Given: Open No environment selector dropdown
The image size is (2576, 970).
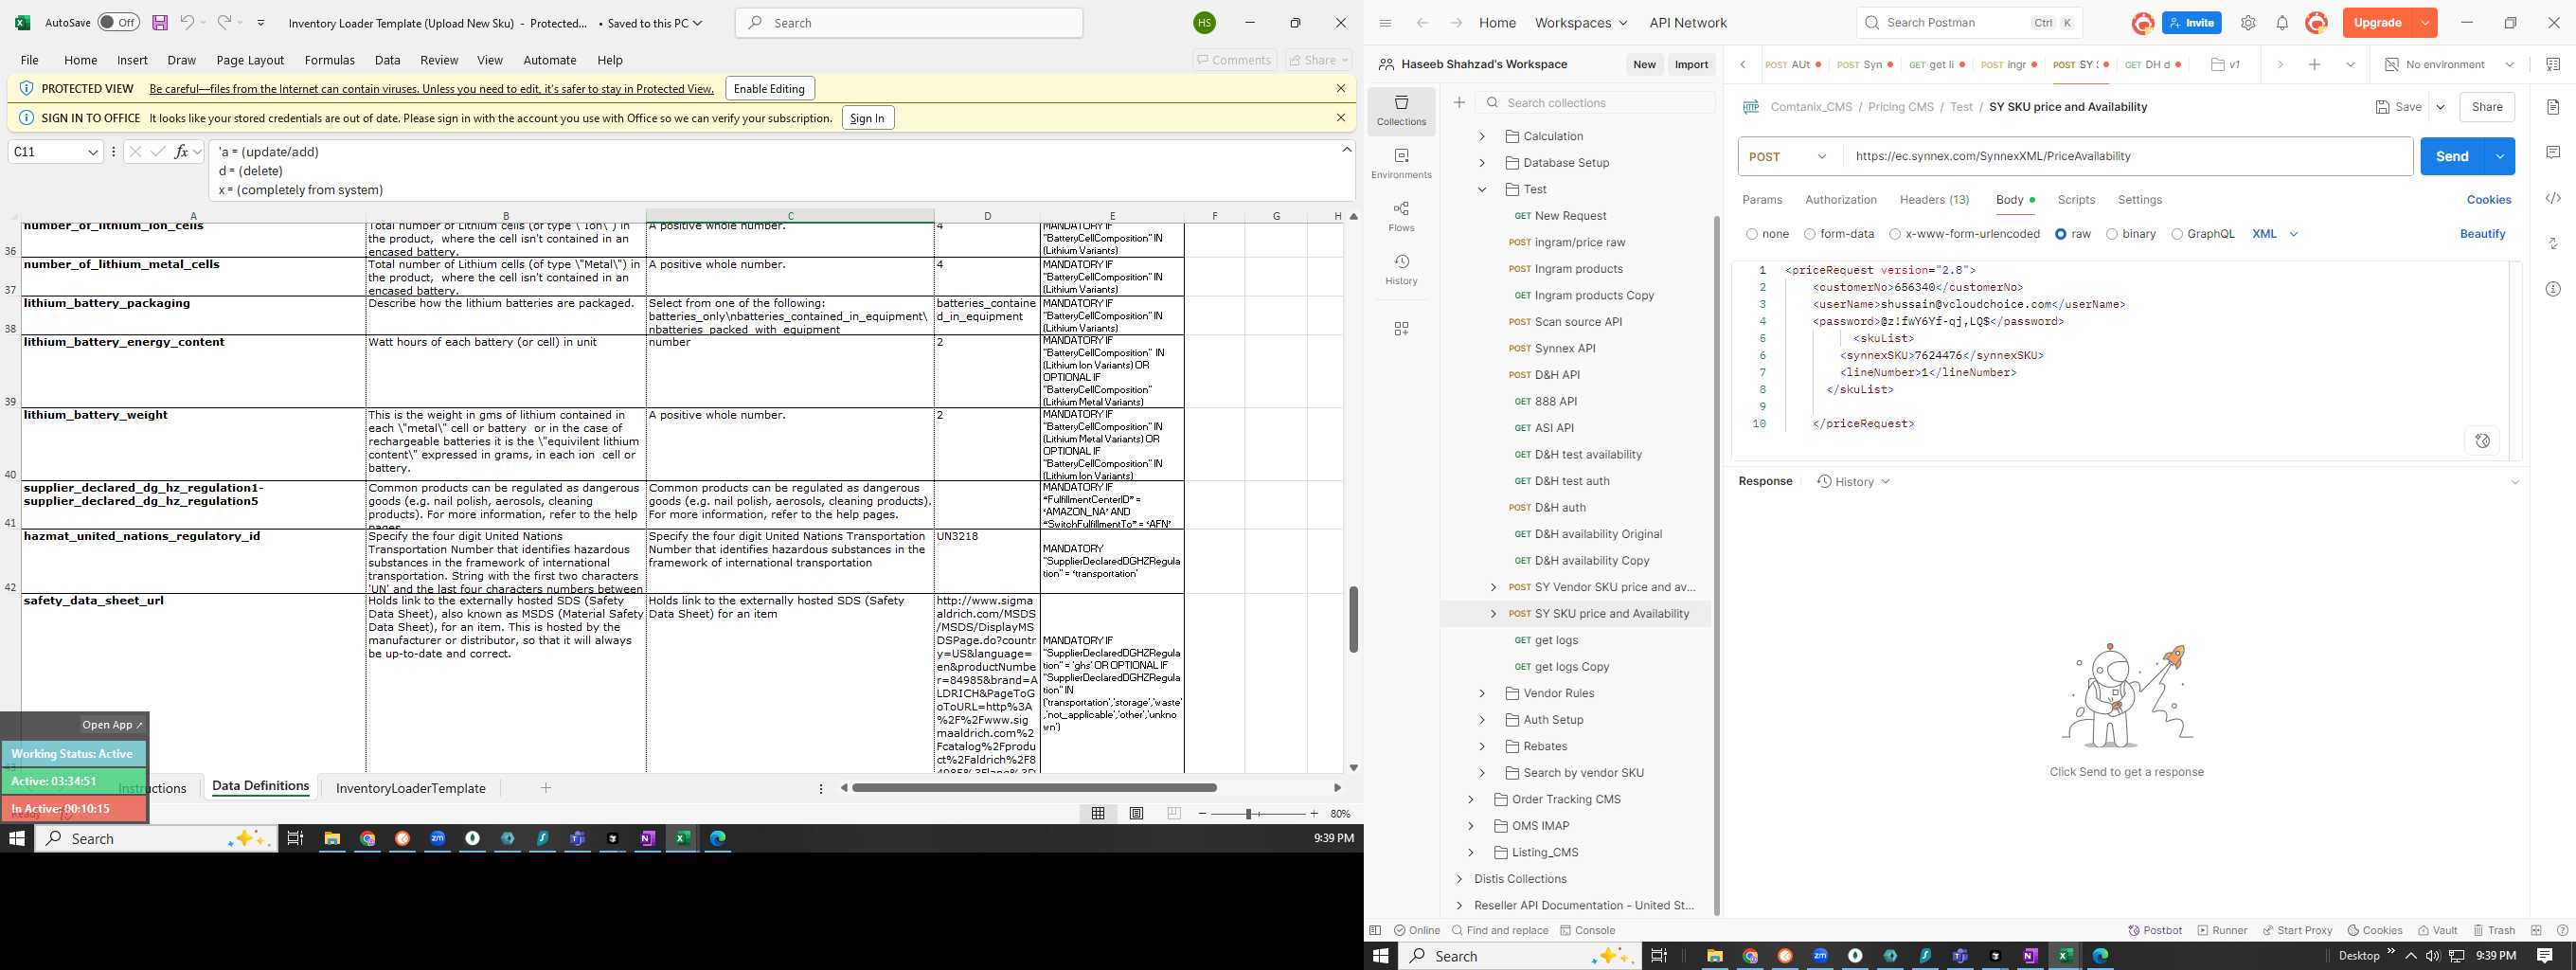Looking at the screenshot, I should (2449, 64).
